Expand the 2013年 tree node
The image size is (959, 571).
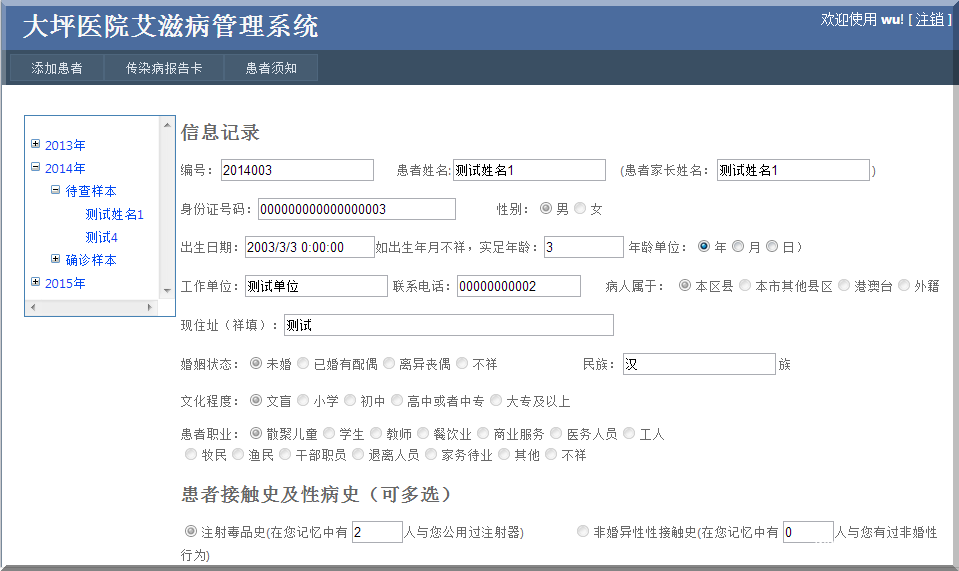(35, 144)
